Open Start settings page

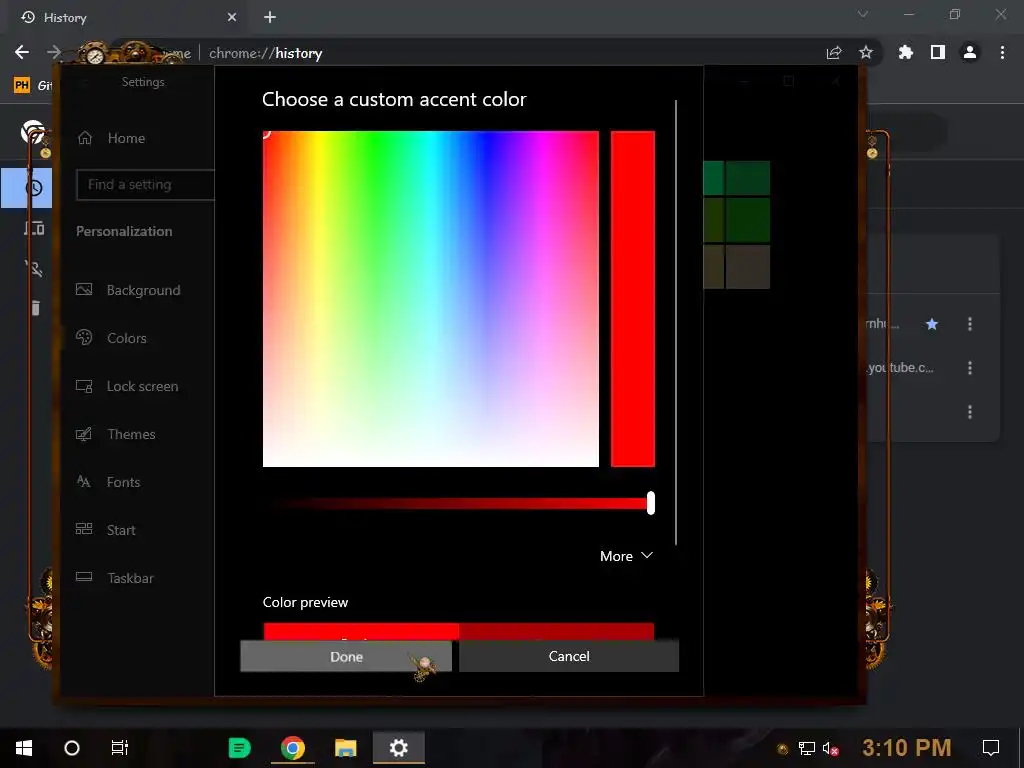[106, 530]
